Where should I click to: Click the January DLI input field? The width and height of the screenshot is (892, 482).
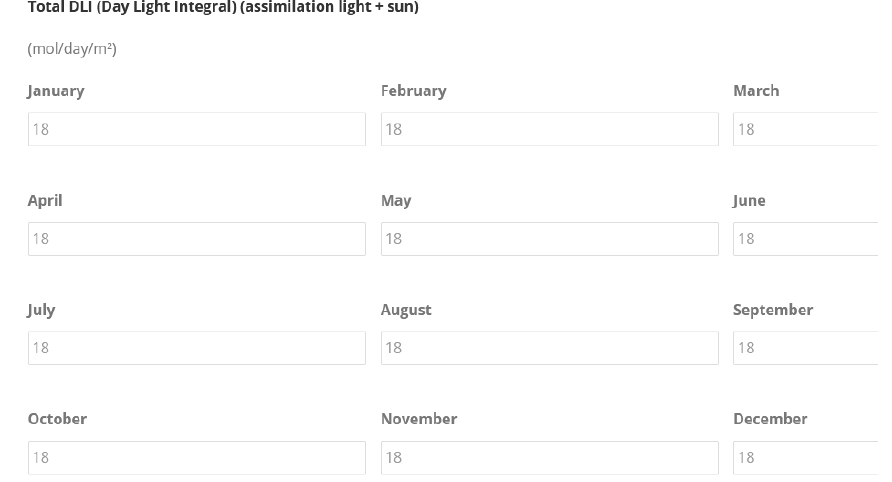196,129
